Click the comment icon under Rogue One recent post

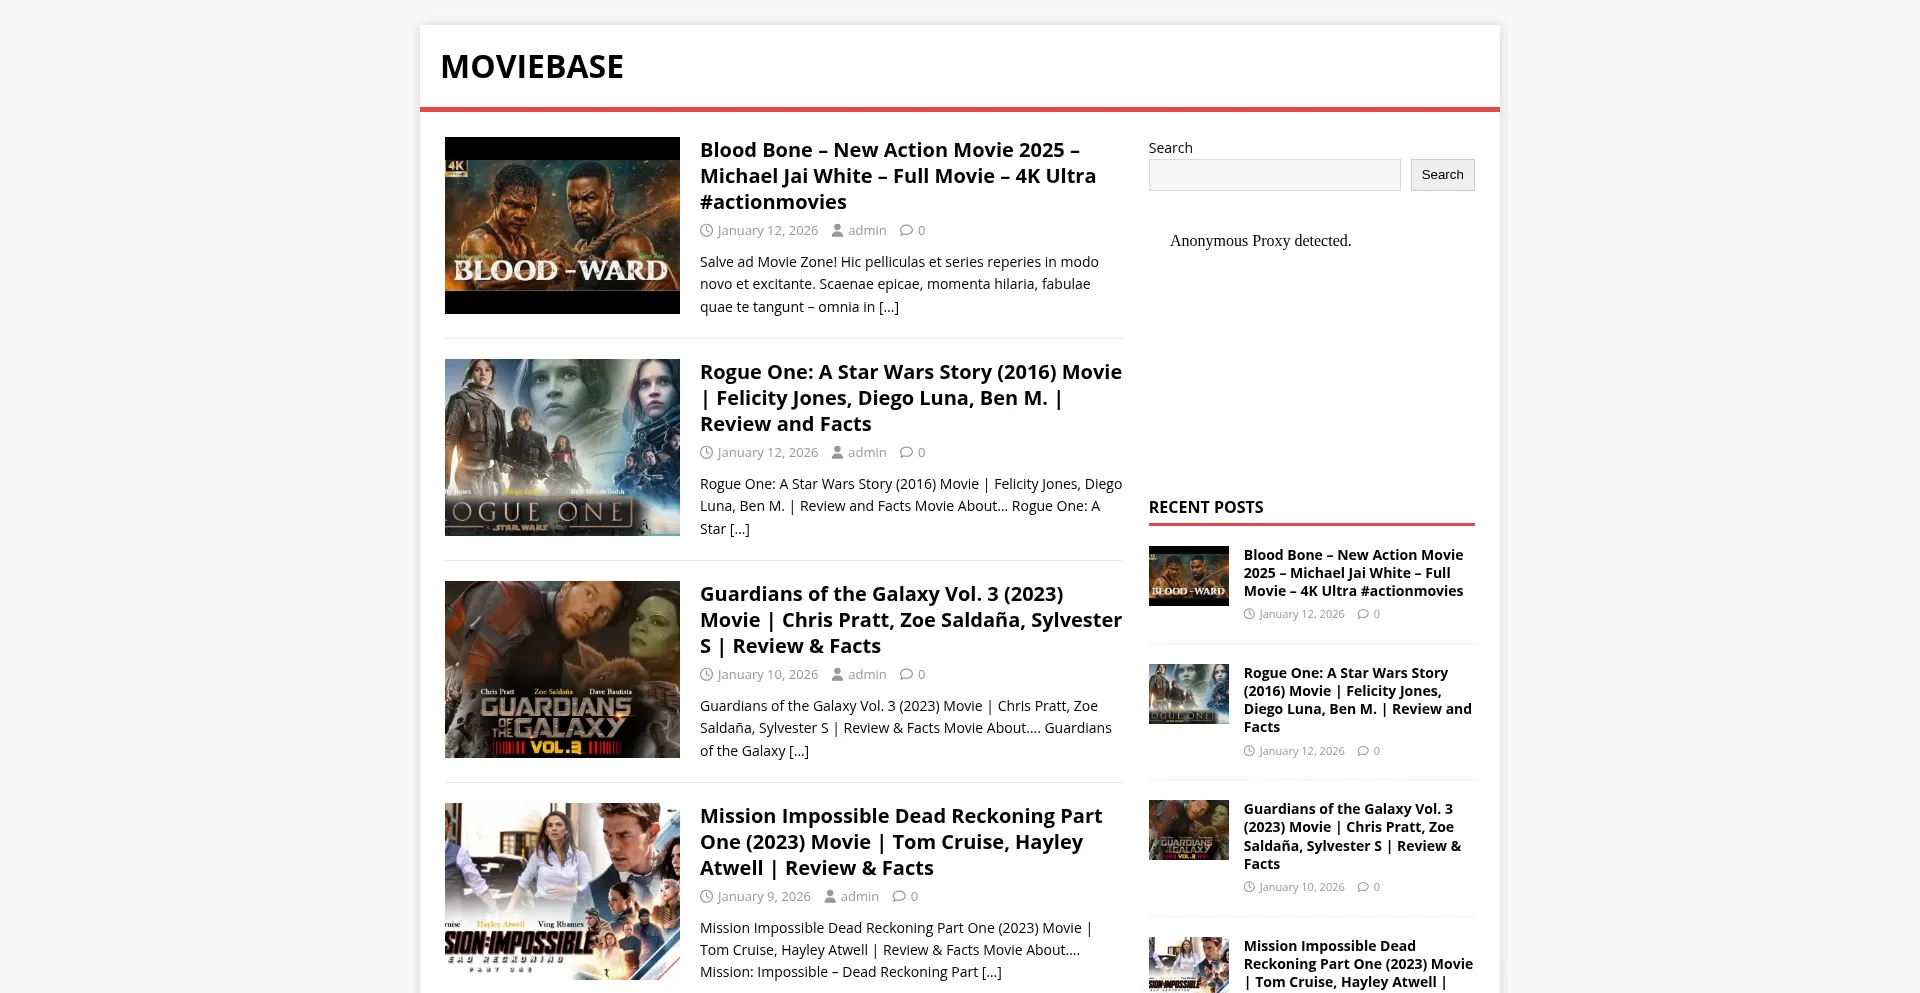1363,750
